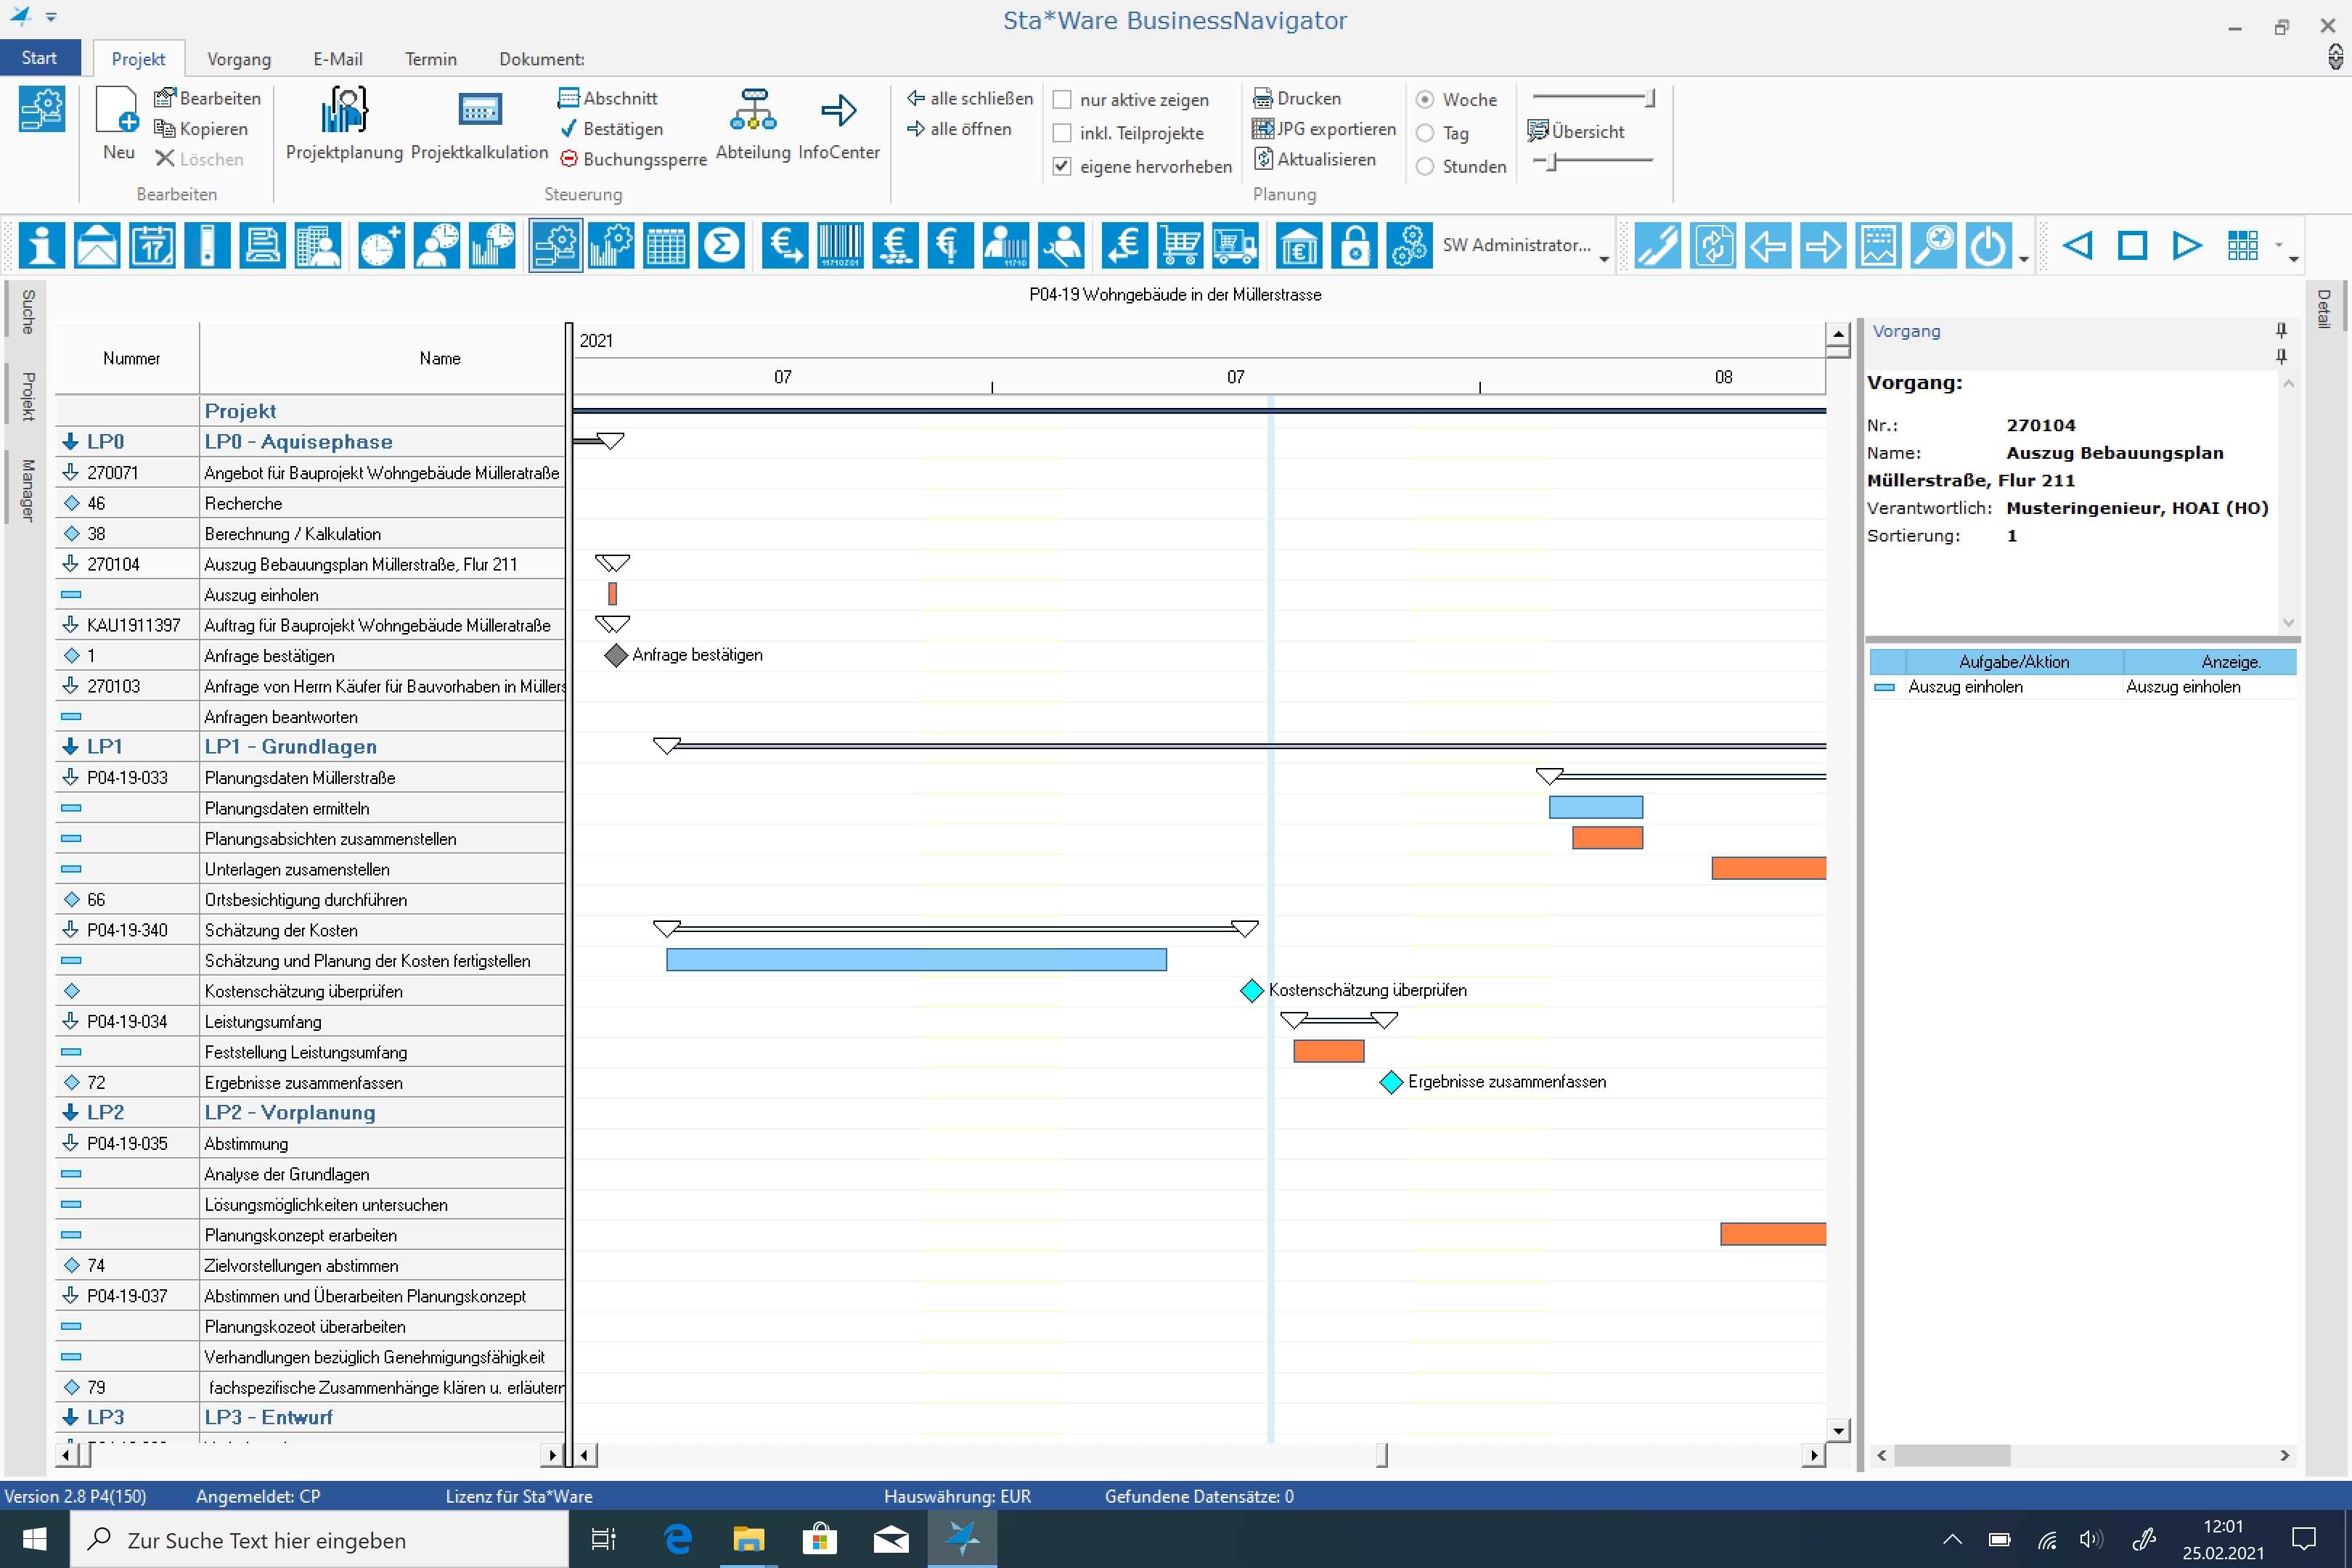Click the Sigma sum toolbar icon
This screenshot has height=1568, width=2352.
[x=721, y=246]
